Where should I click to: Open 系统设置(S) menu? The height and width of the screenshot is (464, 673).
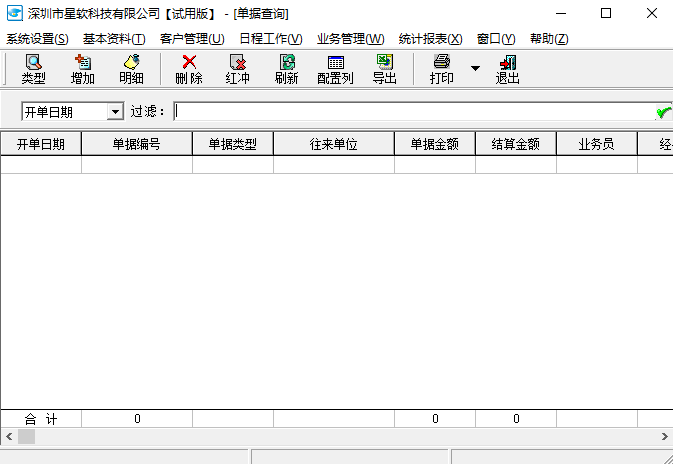point(37,39)
